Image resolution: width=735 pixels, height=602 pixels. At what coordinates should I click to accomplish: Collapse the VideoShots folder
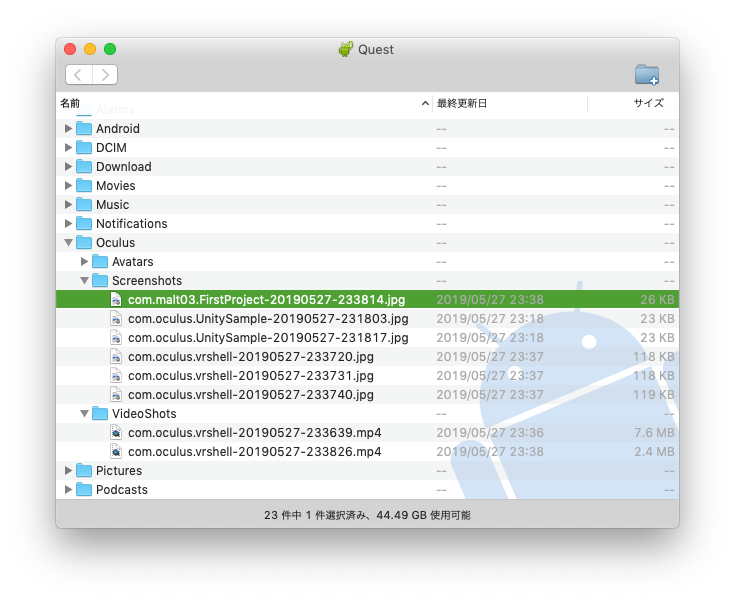click(x=84, y=414)
